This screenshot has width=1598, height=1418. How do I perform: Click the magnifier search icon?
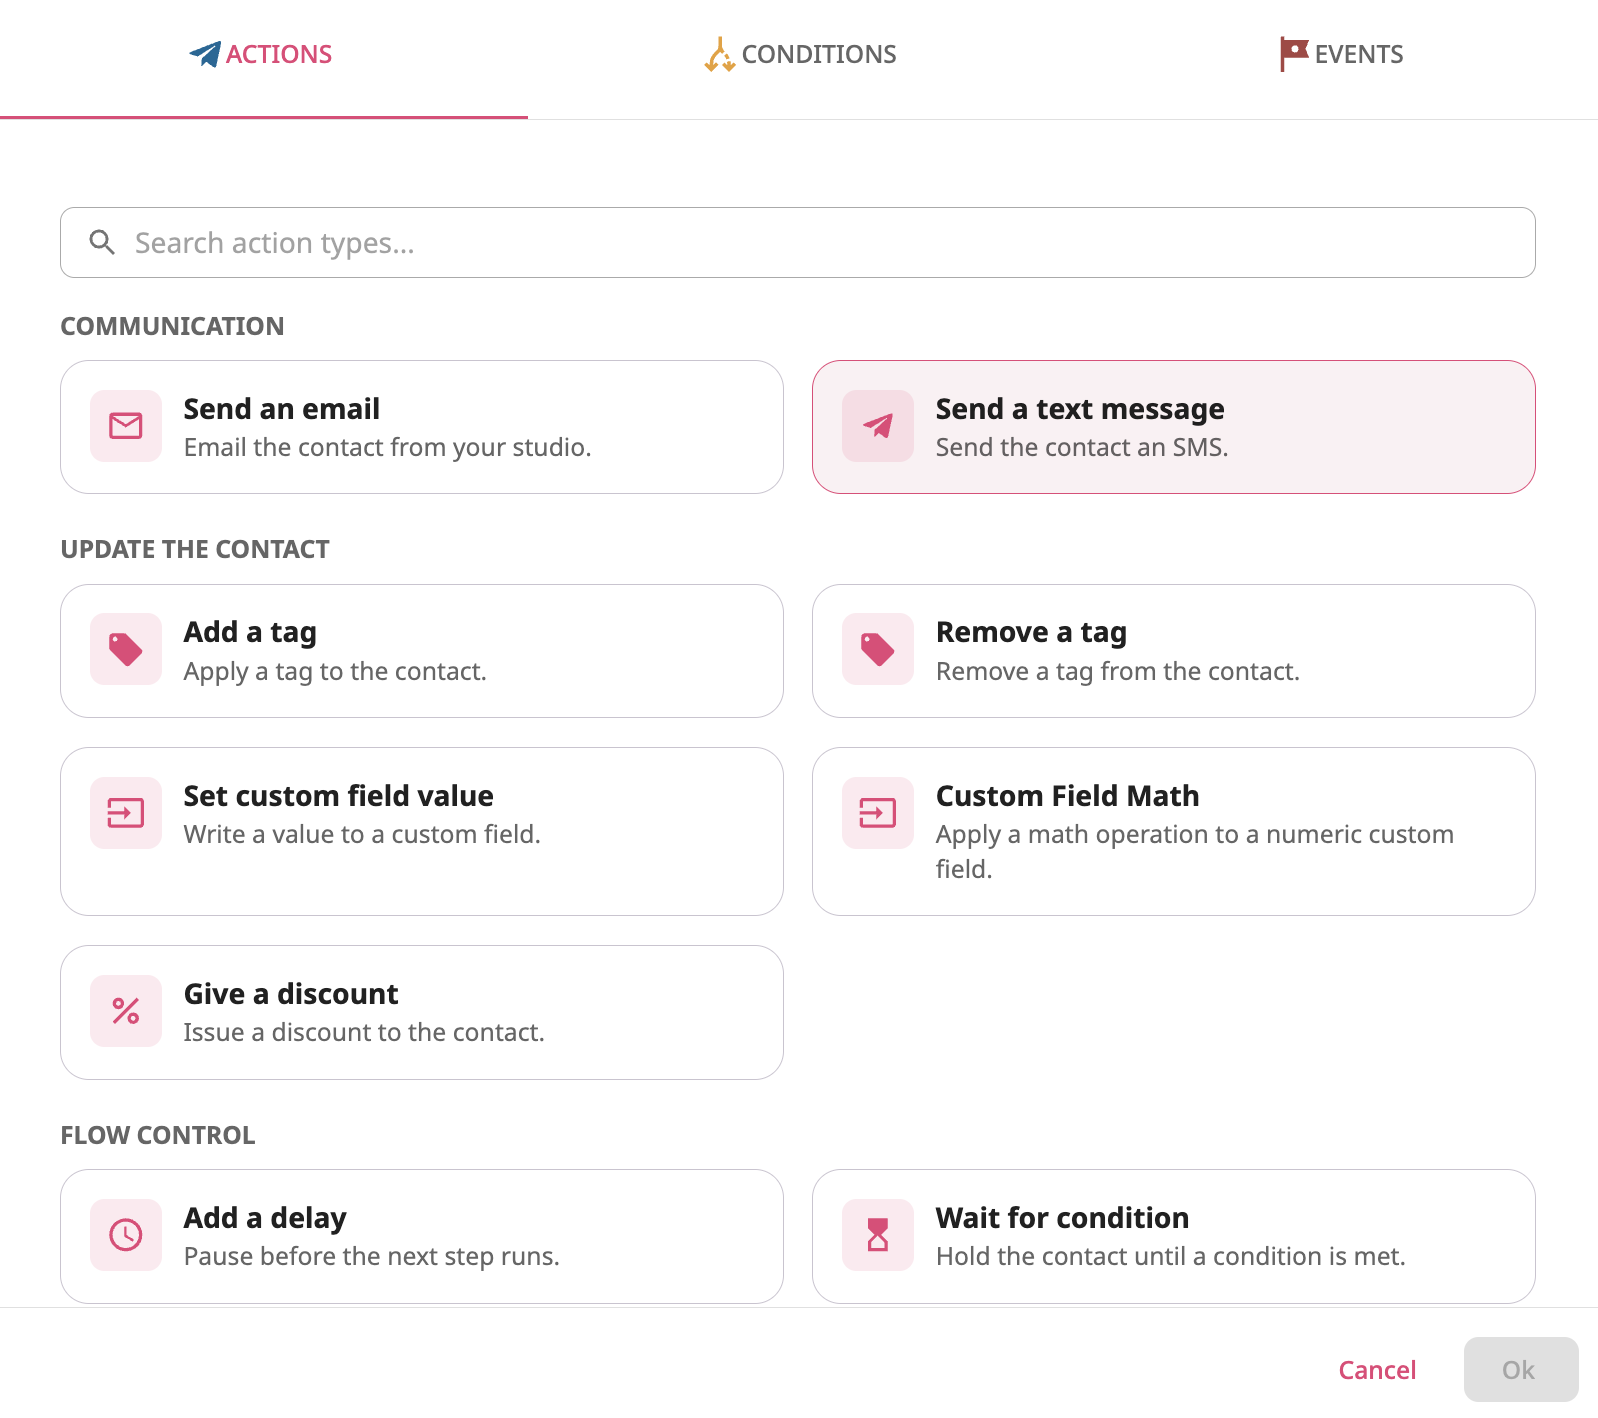tap(102, 242)
